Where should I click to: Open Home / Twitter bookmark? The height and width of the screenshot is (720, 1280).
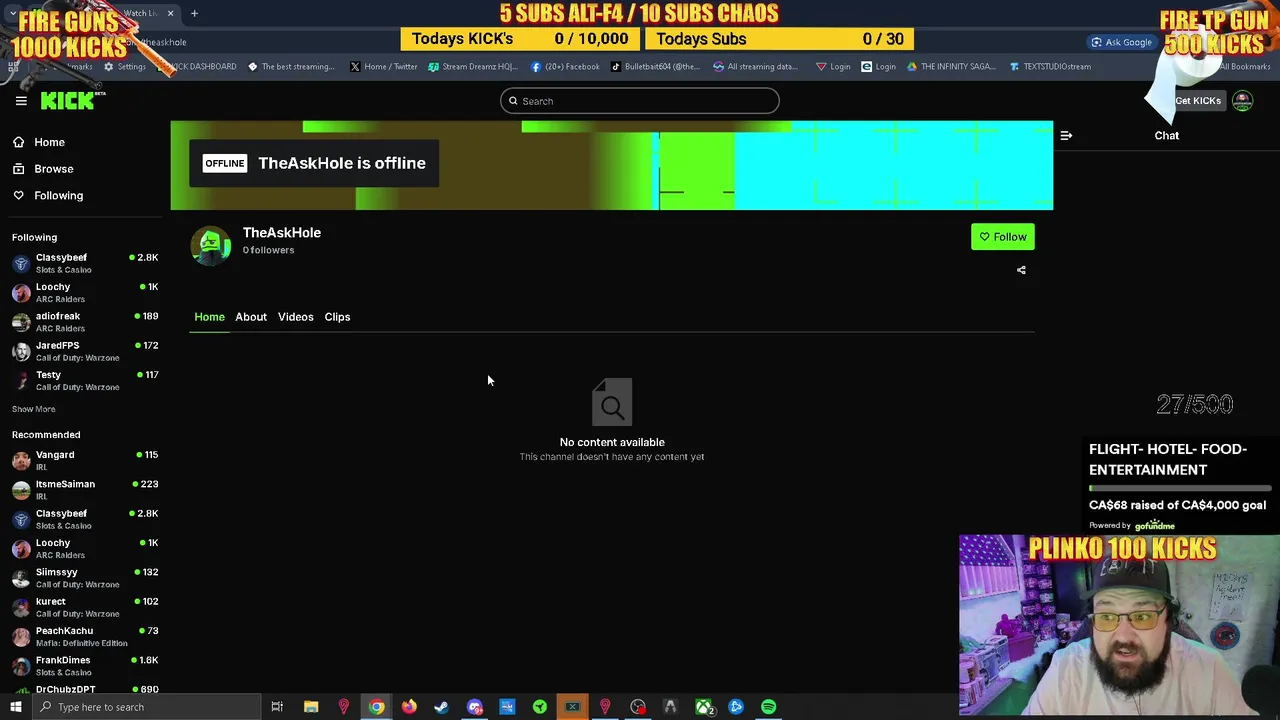383,67
